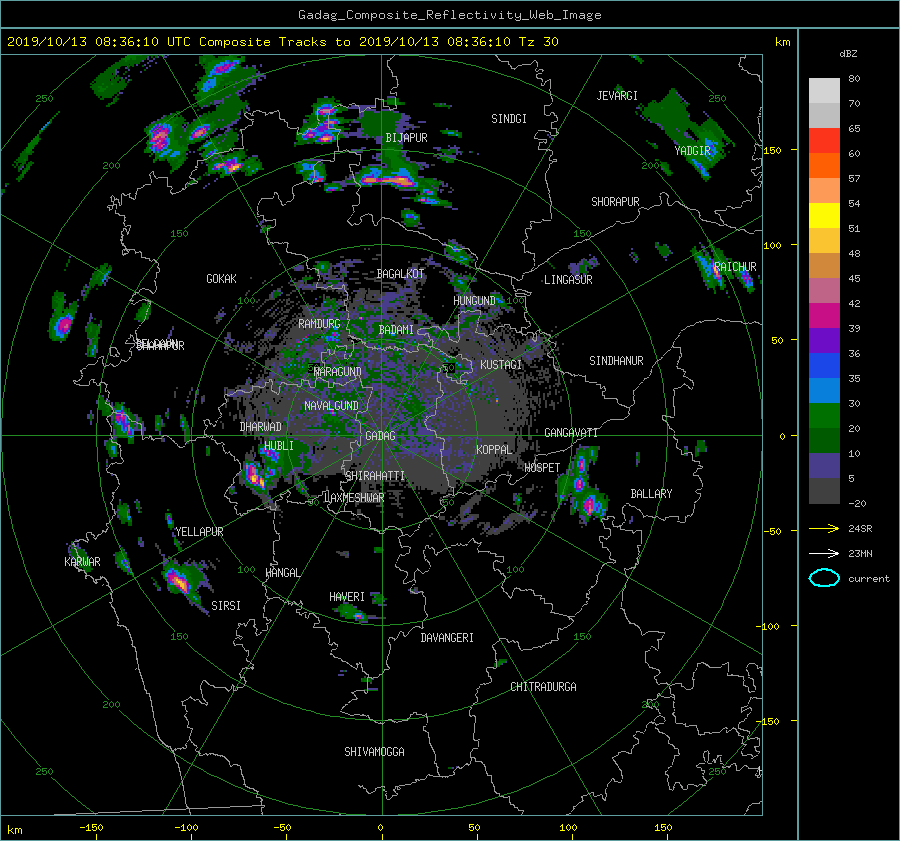
Task: Click the BIJAPUR city label
Action: pyautogui.click(x=406, y=138)
